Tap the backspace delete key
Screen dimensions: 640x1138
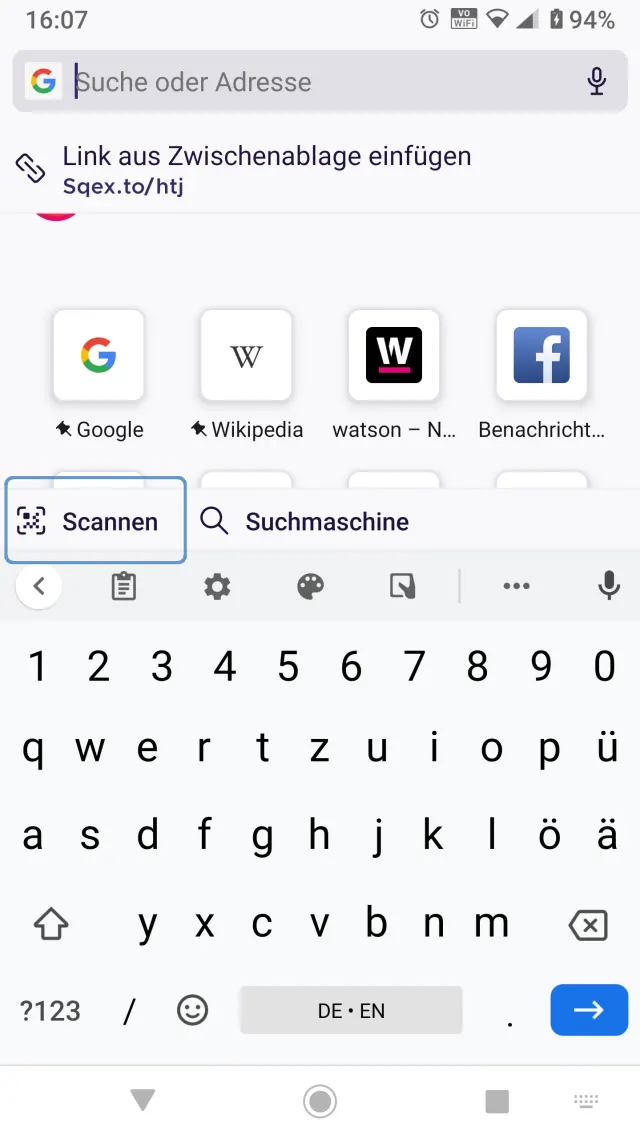(x=588, y=925)
